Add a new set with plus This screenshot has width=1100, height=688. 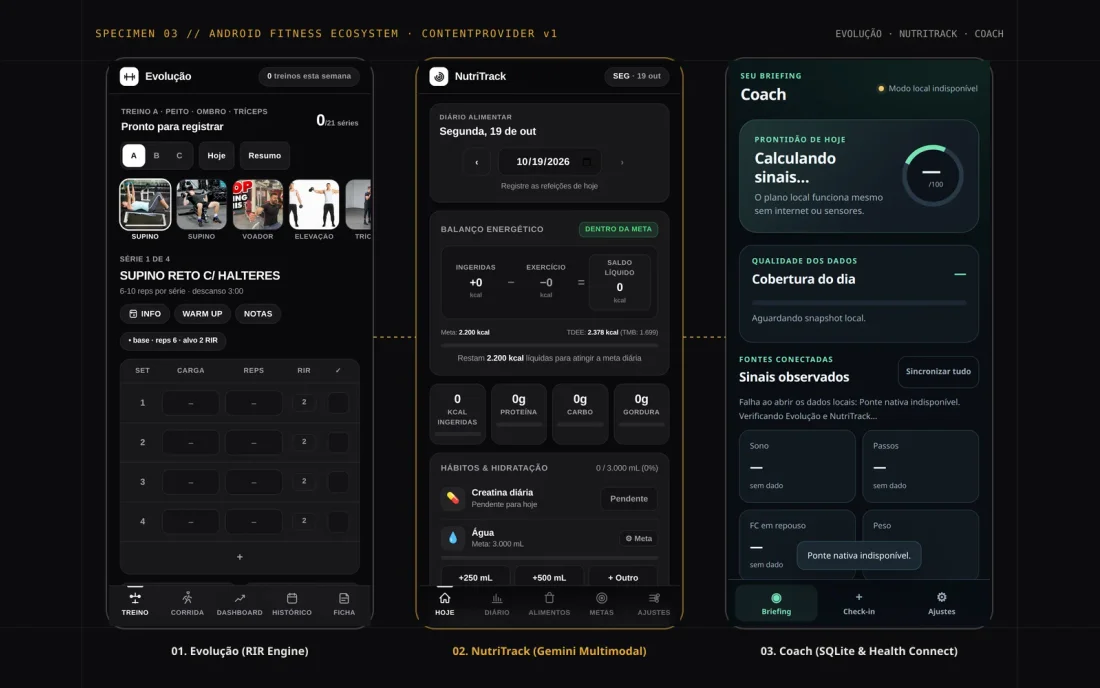click(240, 557)
